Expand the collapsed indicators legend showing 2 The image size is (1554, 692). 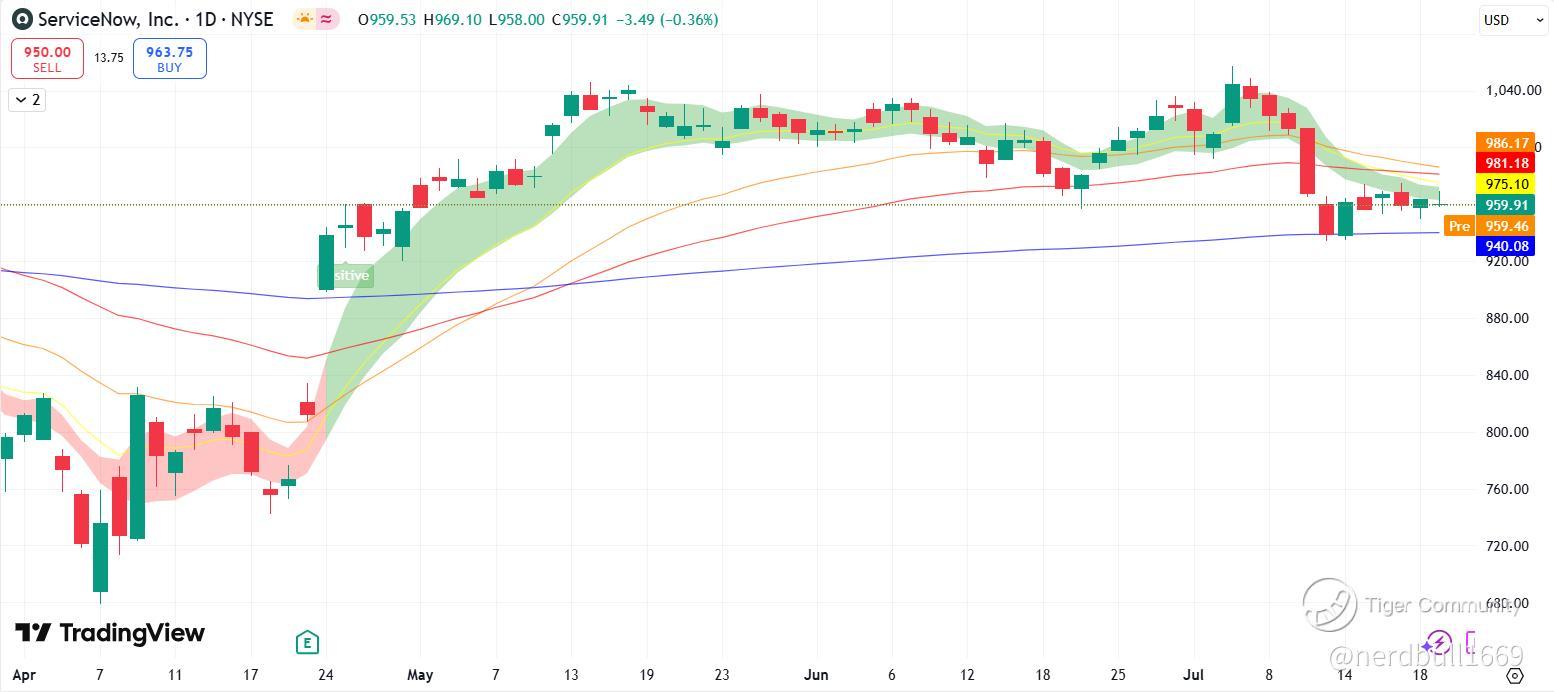[x=27, y=99]
